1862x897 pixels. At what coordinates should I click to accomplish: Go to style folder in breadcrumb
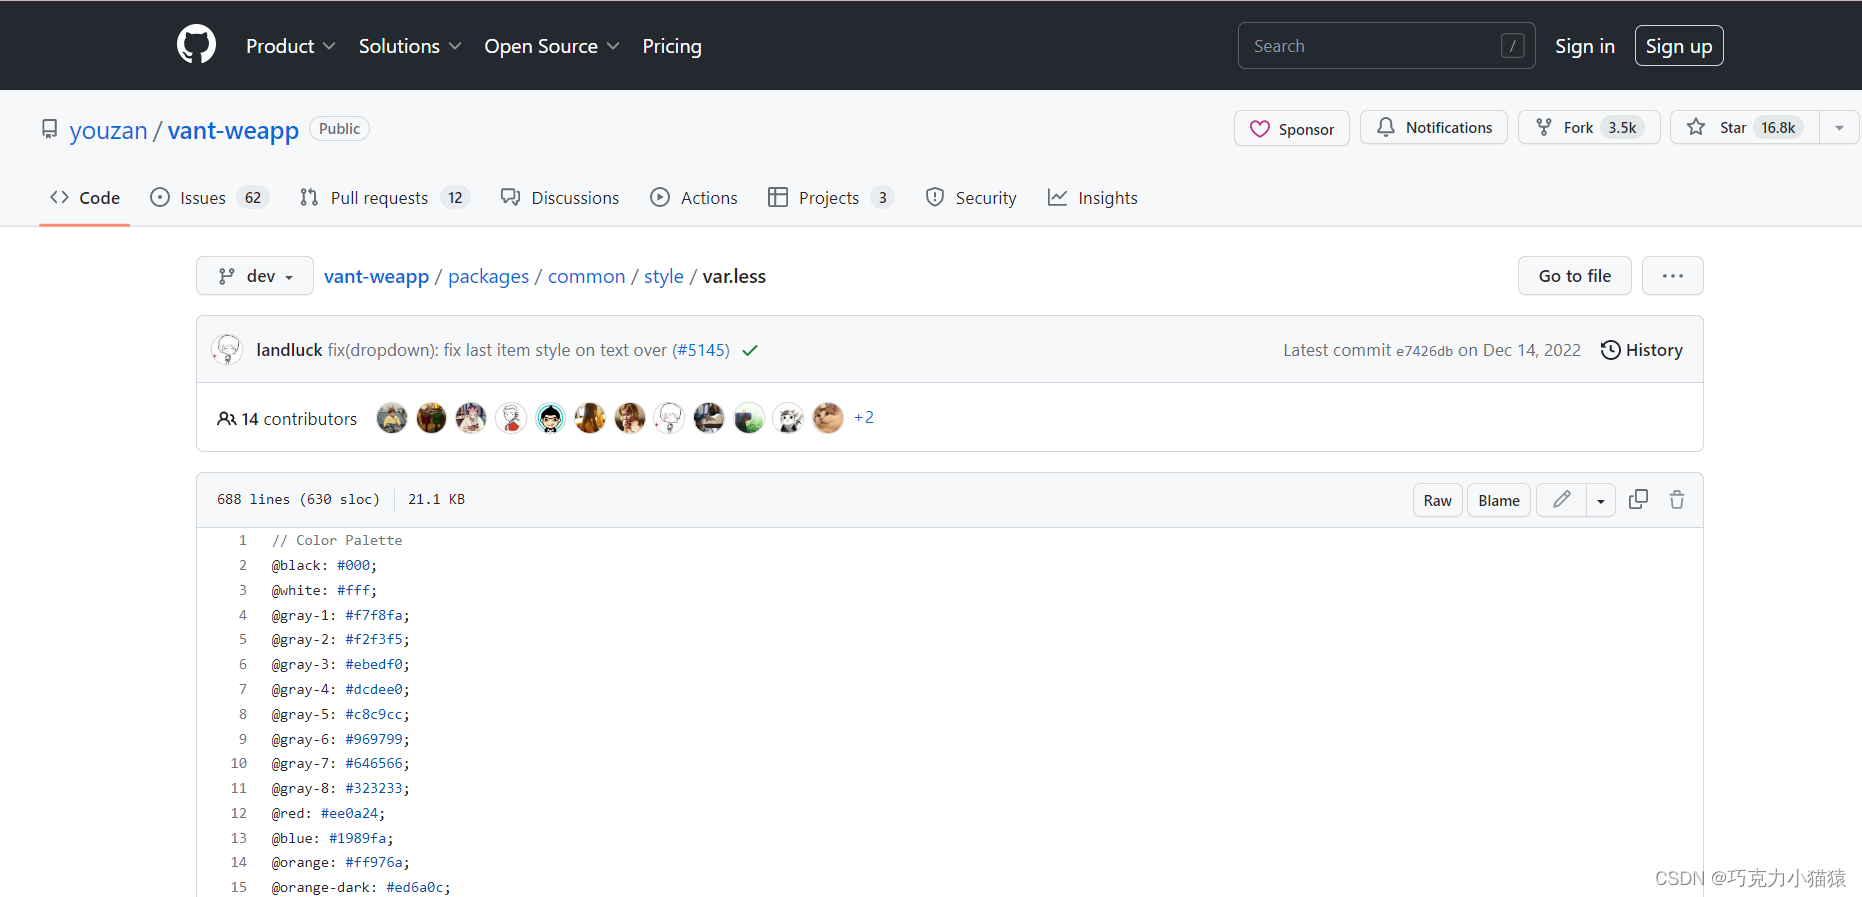pyautogui.click(x=664, y=276)
